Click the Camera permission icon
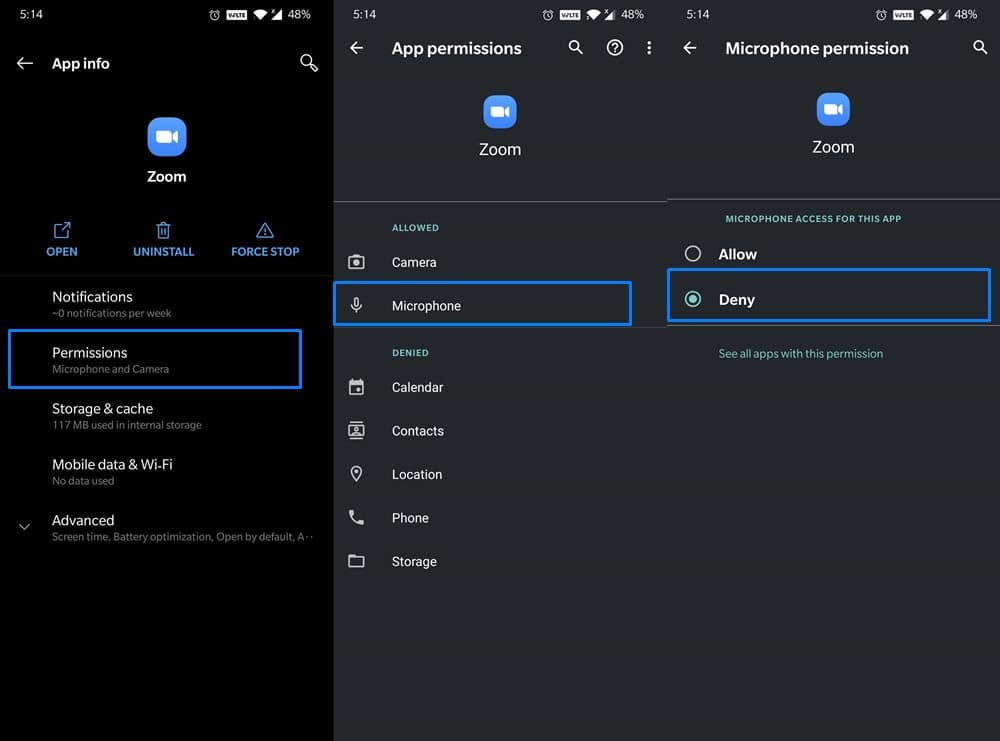The height and width of the screenshot is (741, 1000). [357, 261]
